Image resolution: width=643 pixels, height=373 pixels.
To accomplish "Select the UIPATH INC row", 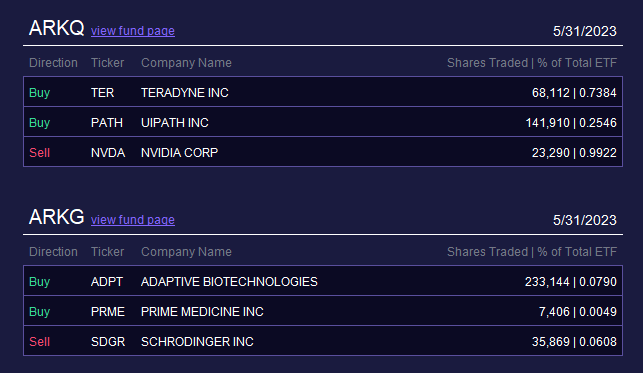I will 323,122.
